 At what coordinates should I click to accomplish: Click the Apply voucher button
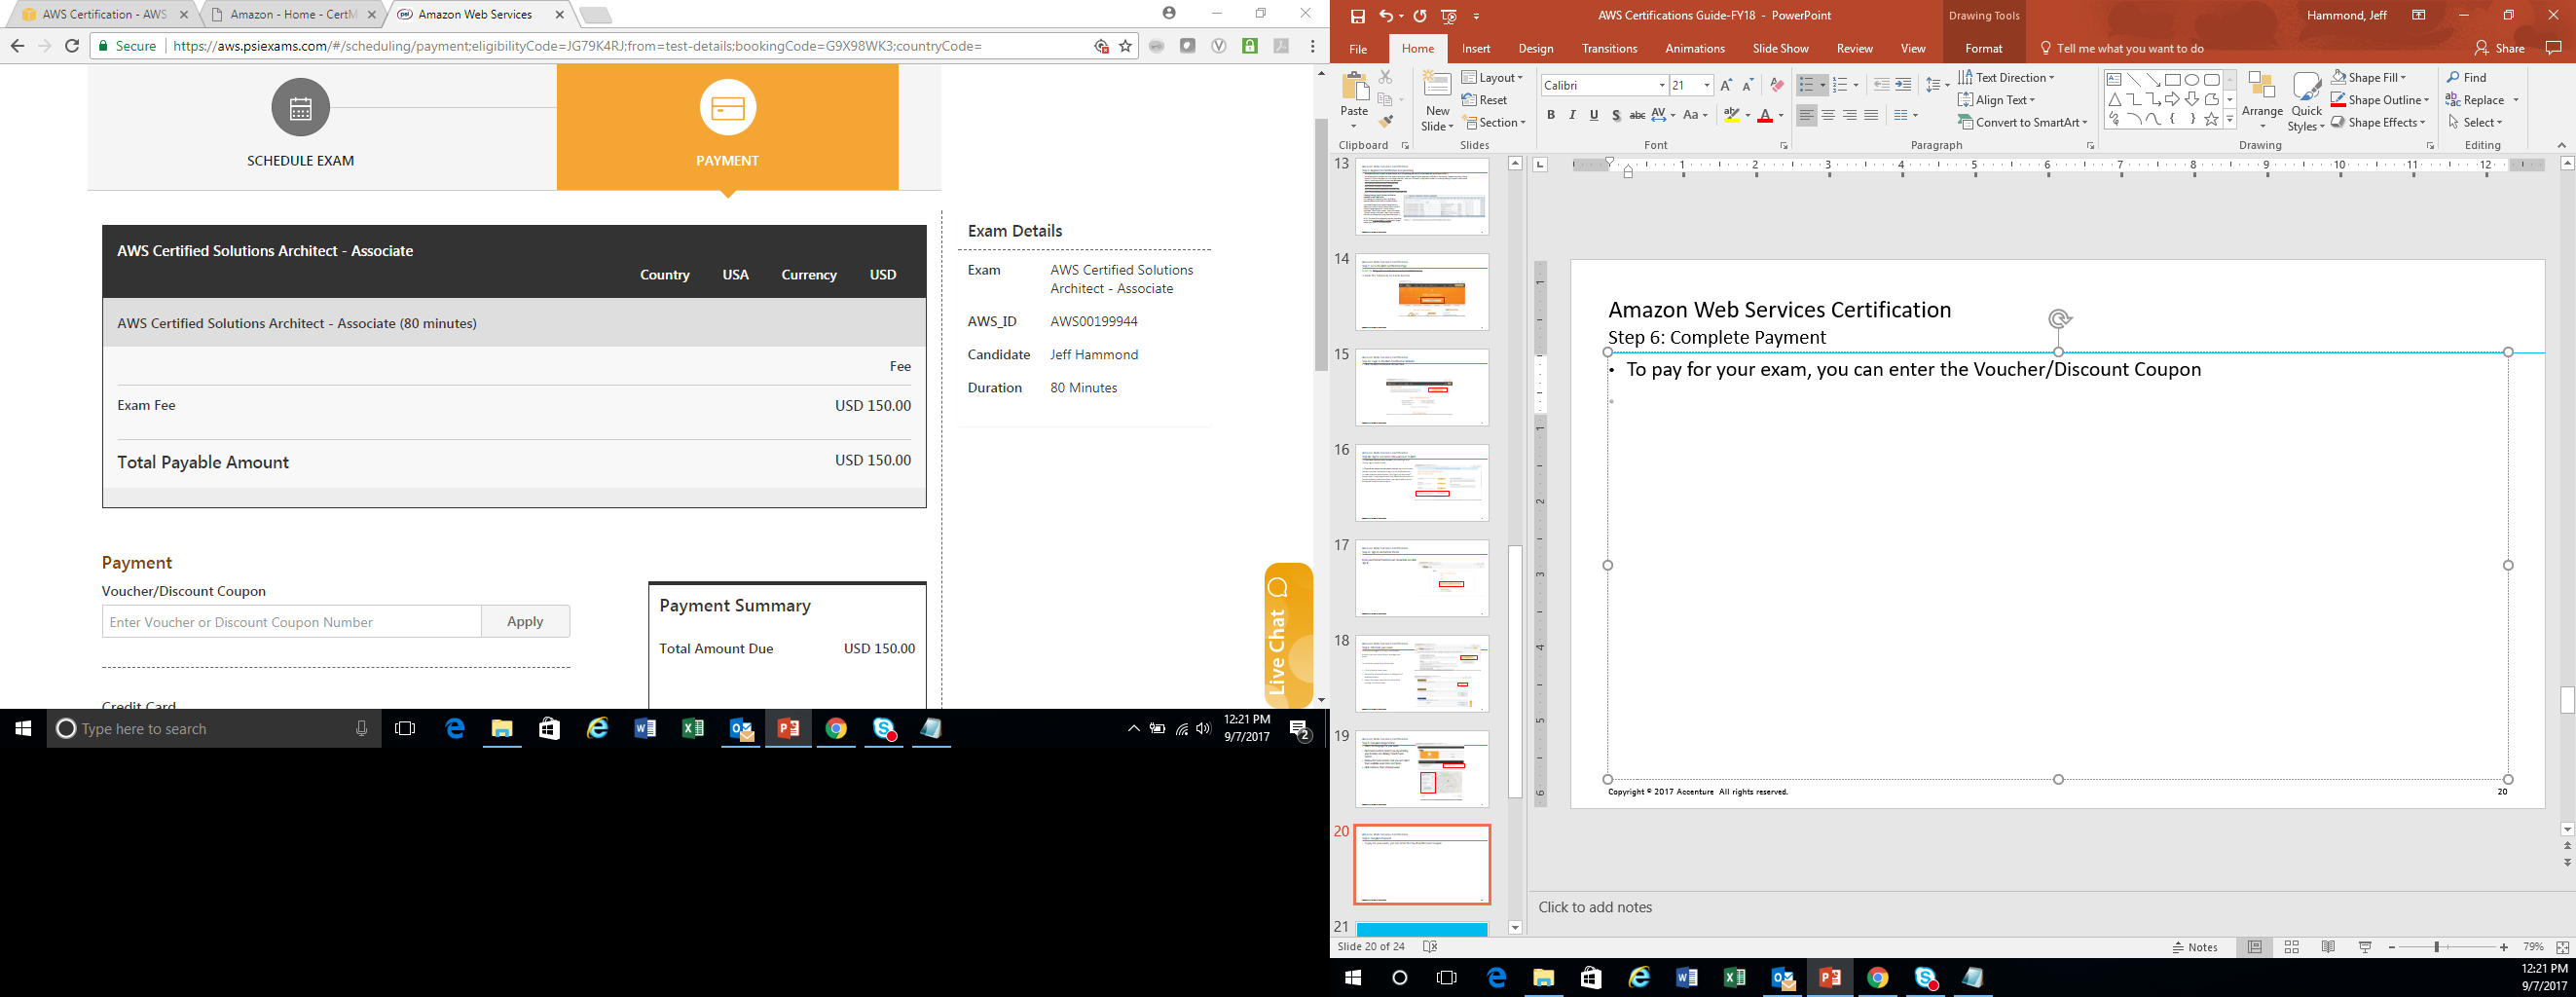click(525, 621)
